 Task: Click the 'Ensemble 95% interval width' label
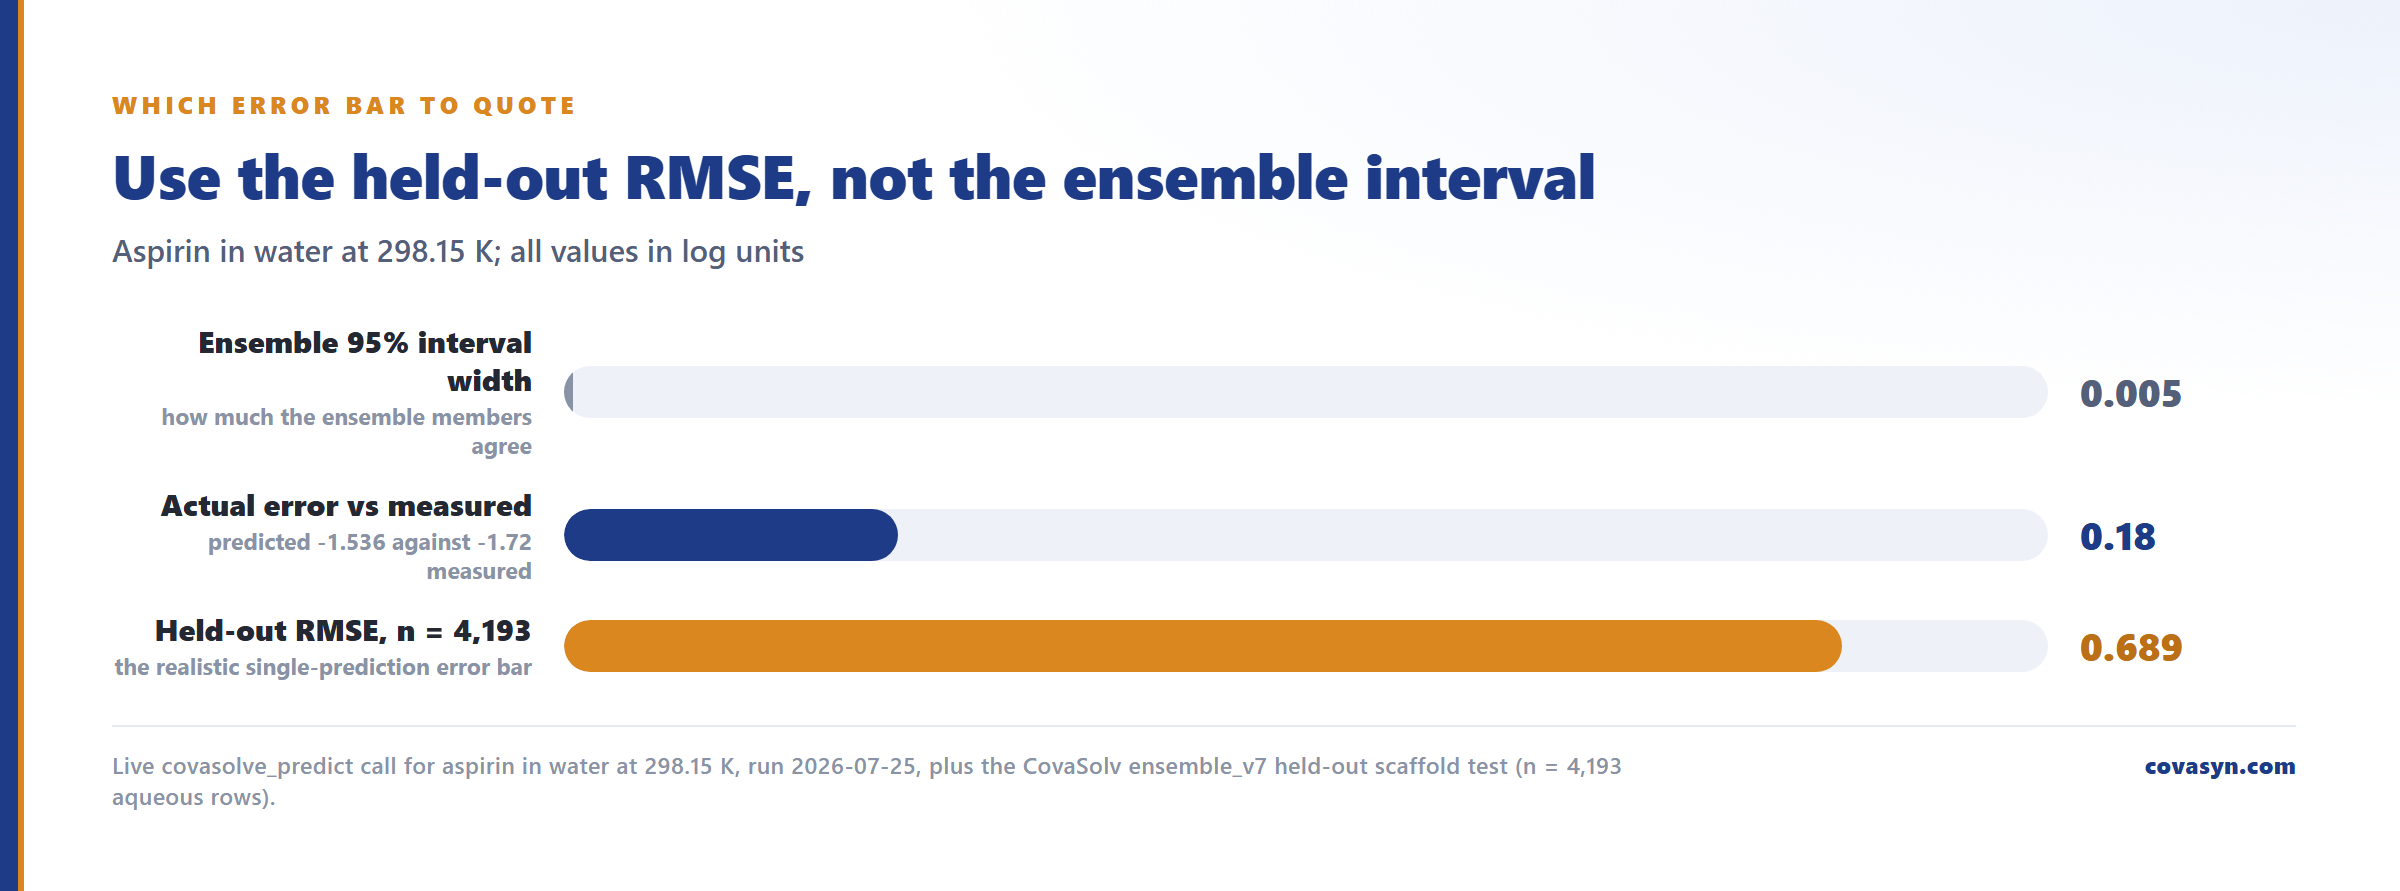tap(365, 361)
